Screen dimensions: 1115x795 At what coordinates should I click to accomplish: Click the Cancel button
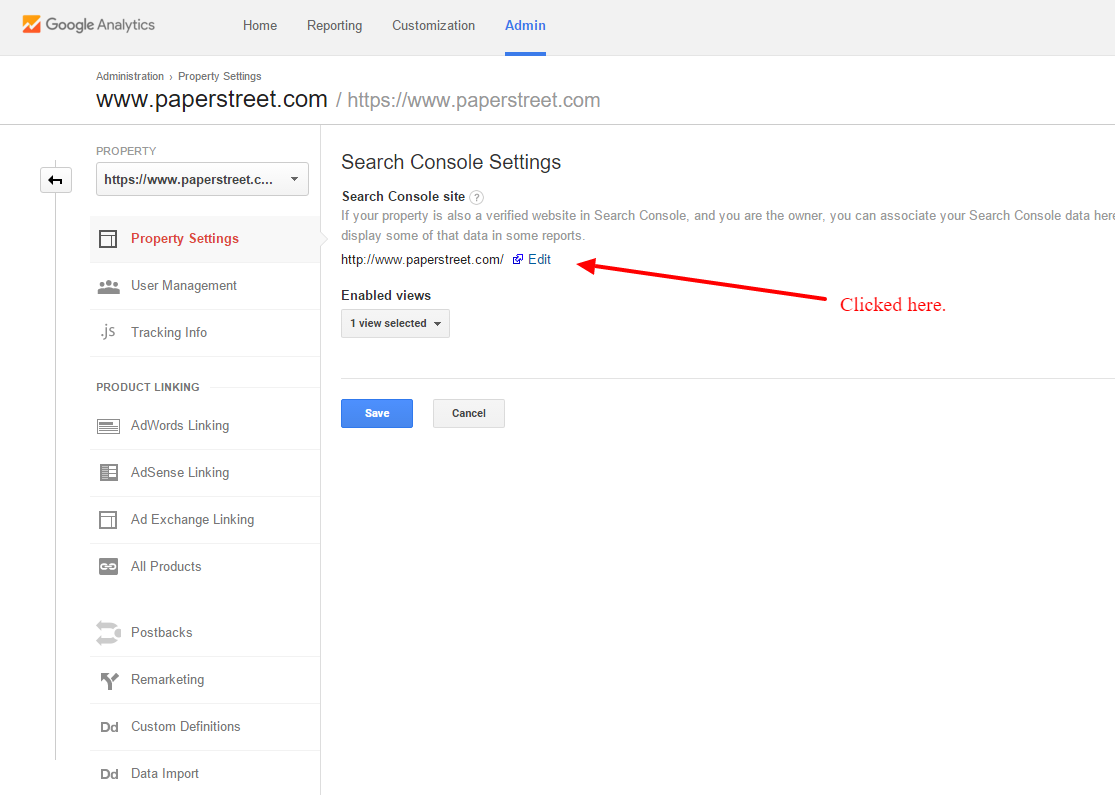pyautogui.click(x=469, y=413)
